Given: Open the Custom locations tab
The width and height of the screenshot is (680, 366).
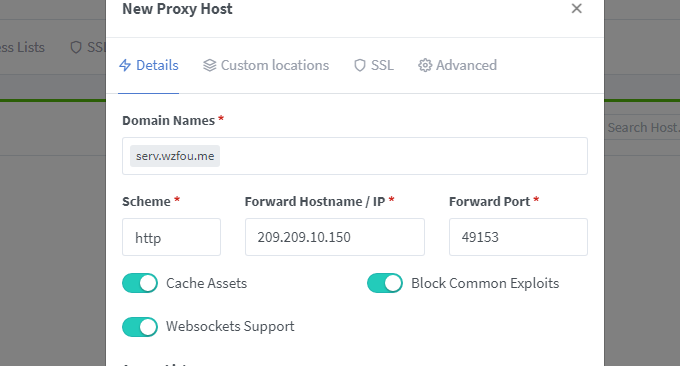Looking at the screenshot, I should click(266, 65).
